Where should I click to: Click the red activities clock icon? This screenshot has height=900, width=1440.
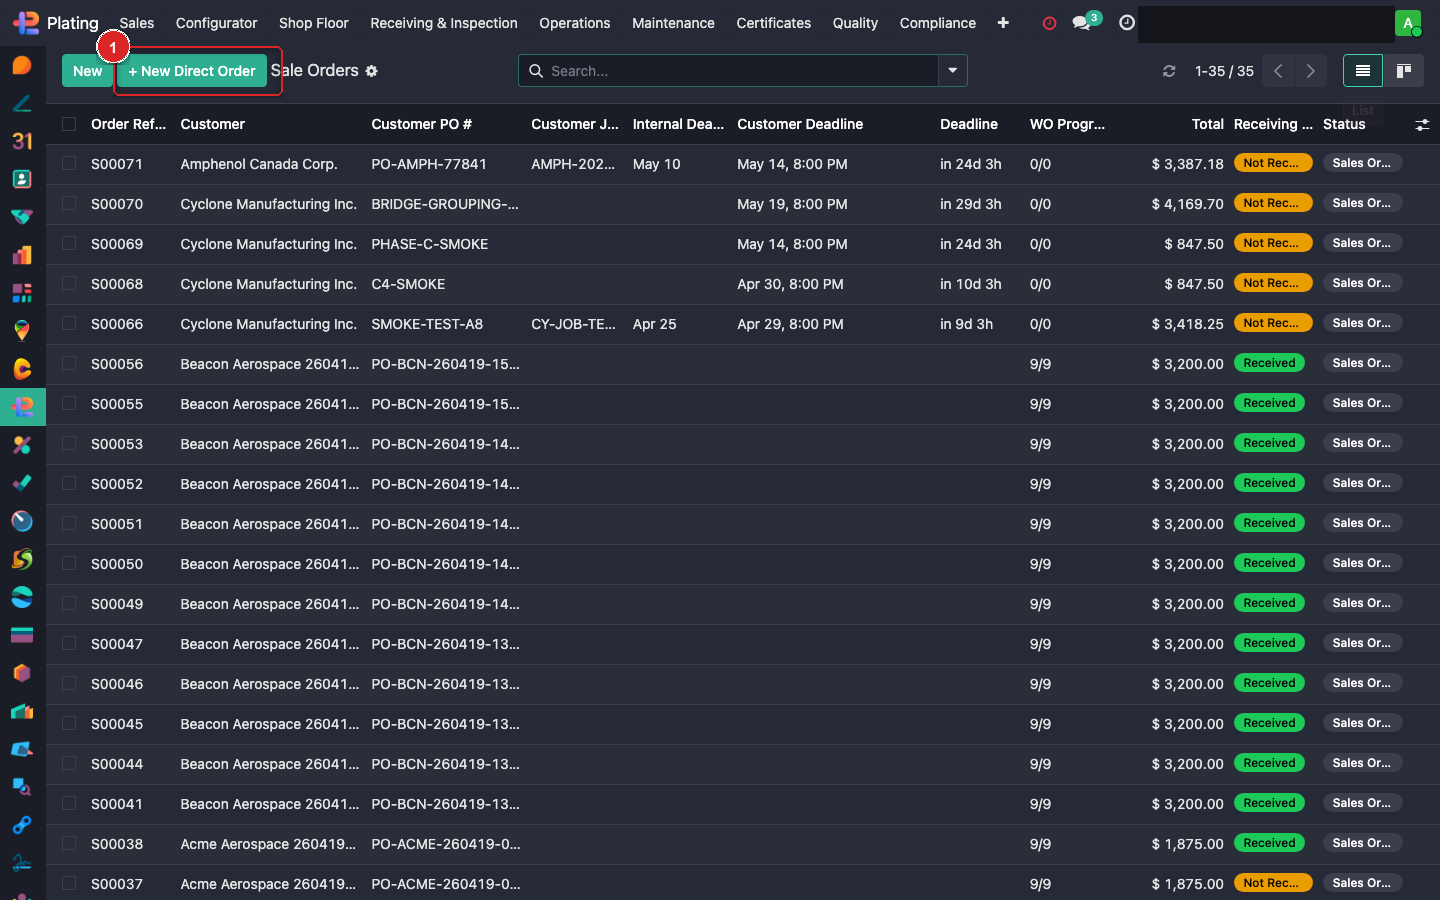(x=1048, y=22)
